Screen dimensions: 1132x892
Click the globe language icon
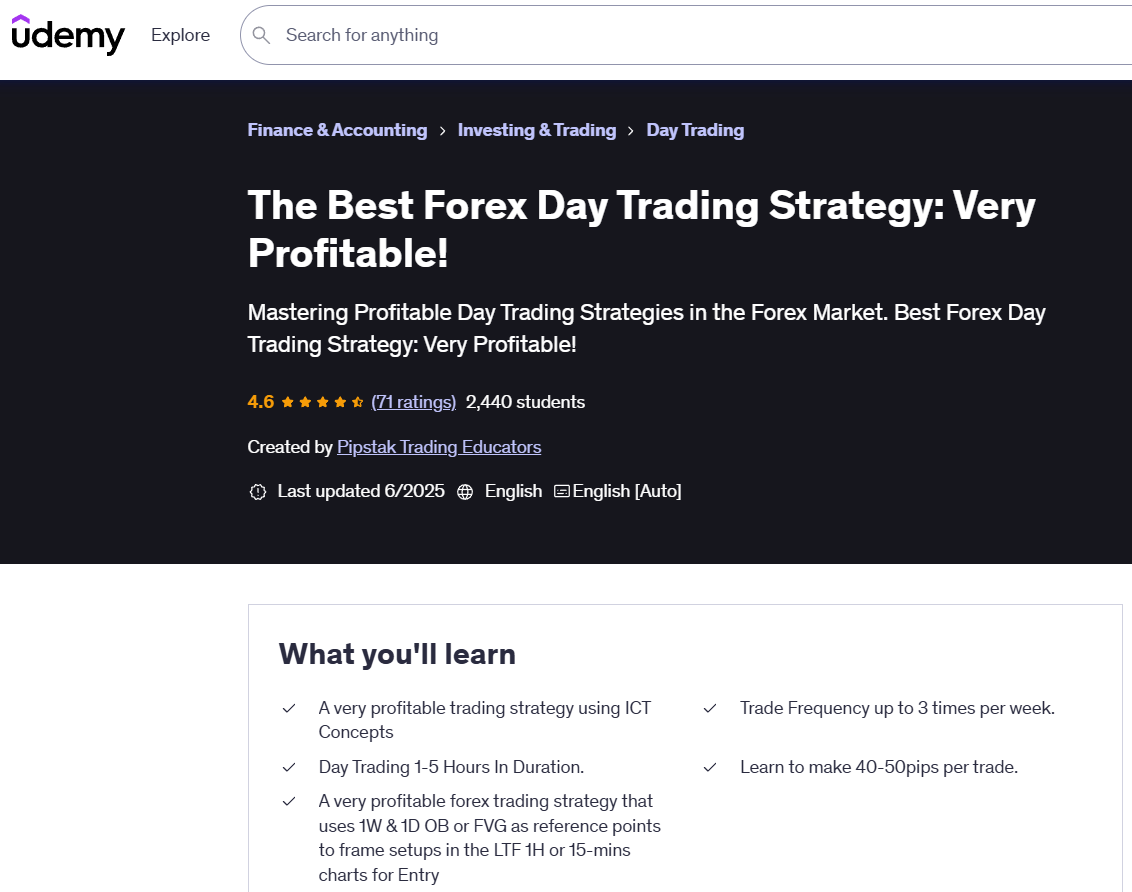tap(465, 492)
